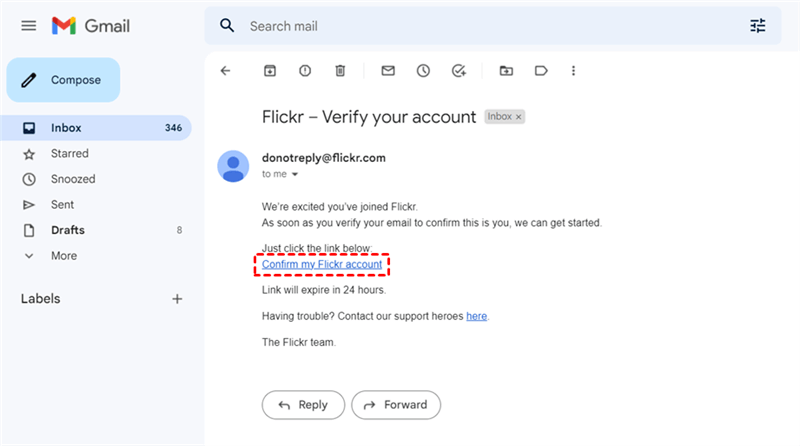The width and height of the screenshot is (800, 446).
Task: Click the back arrow to return to inbox
Action: tap(225, 71)
